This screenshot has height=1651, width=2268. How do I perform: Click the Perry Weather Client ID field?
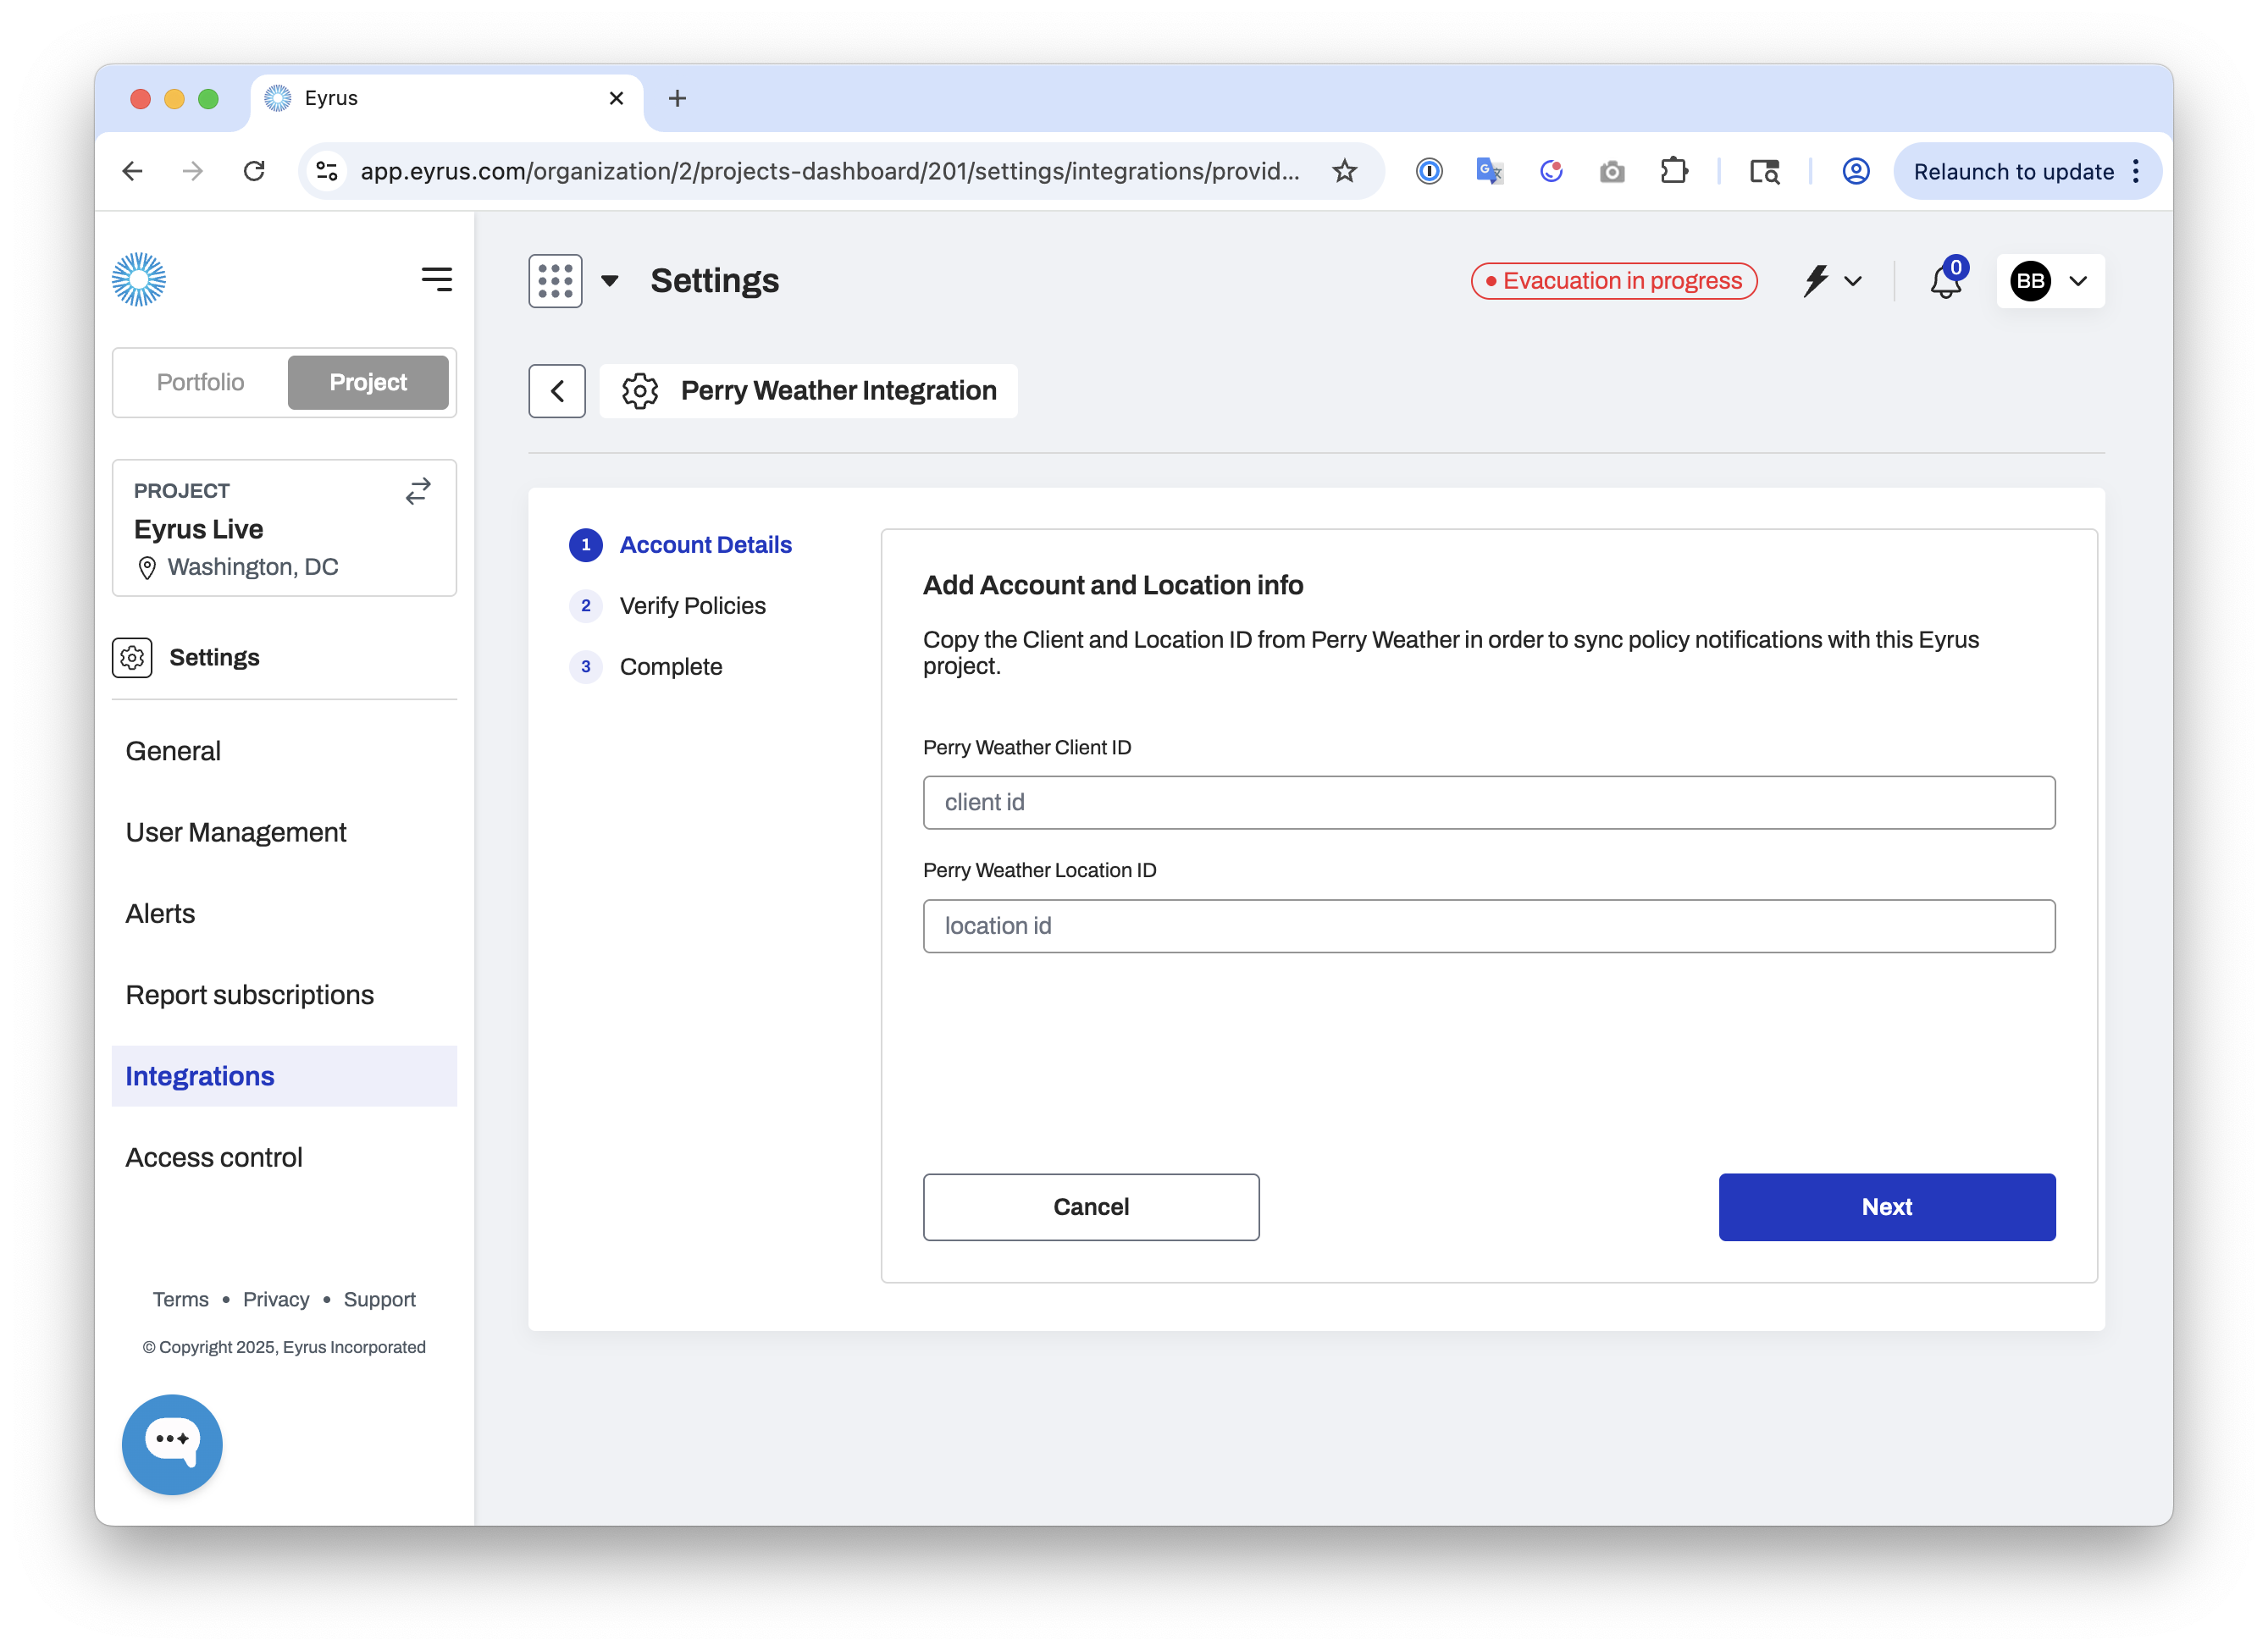pyautogui.click(x=1489, y=802)
